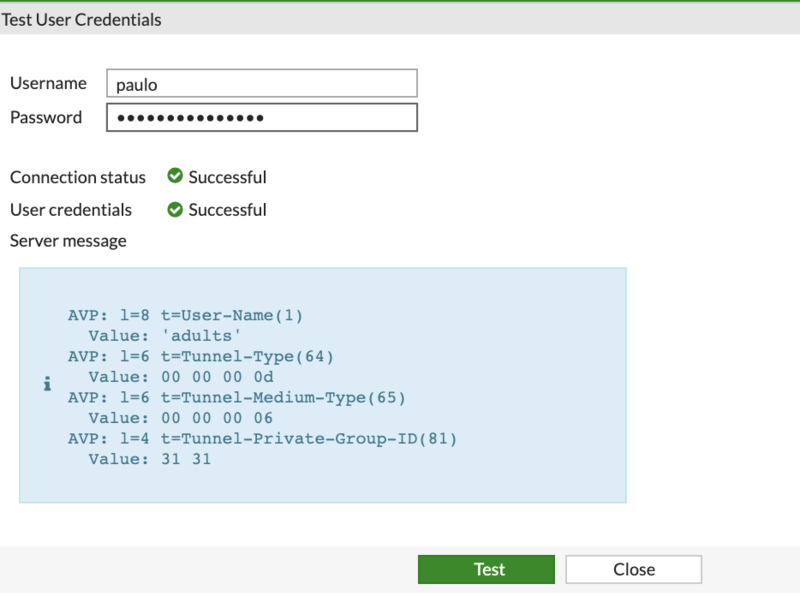
Task: Click the green checkmark beside User credentials
Action: pos(175,209)
